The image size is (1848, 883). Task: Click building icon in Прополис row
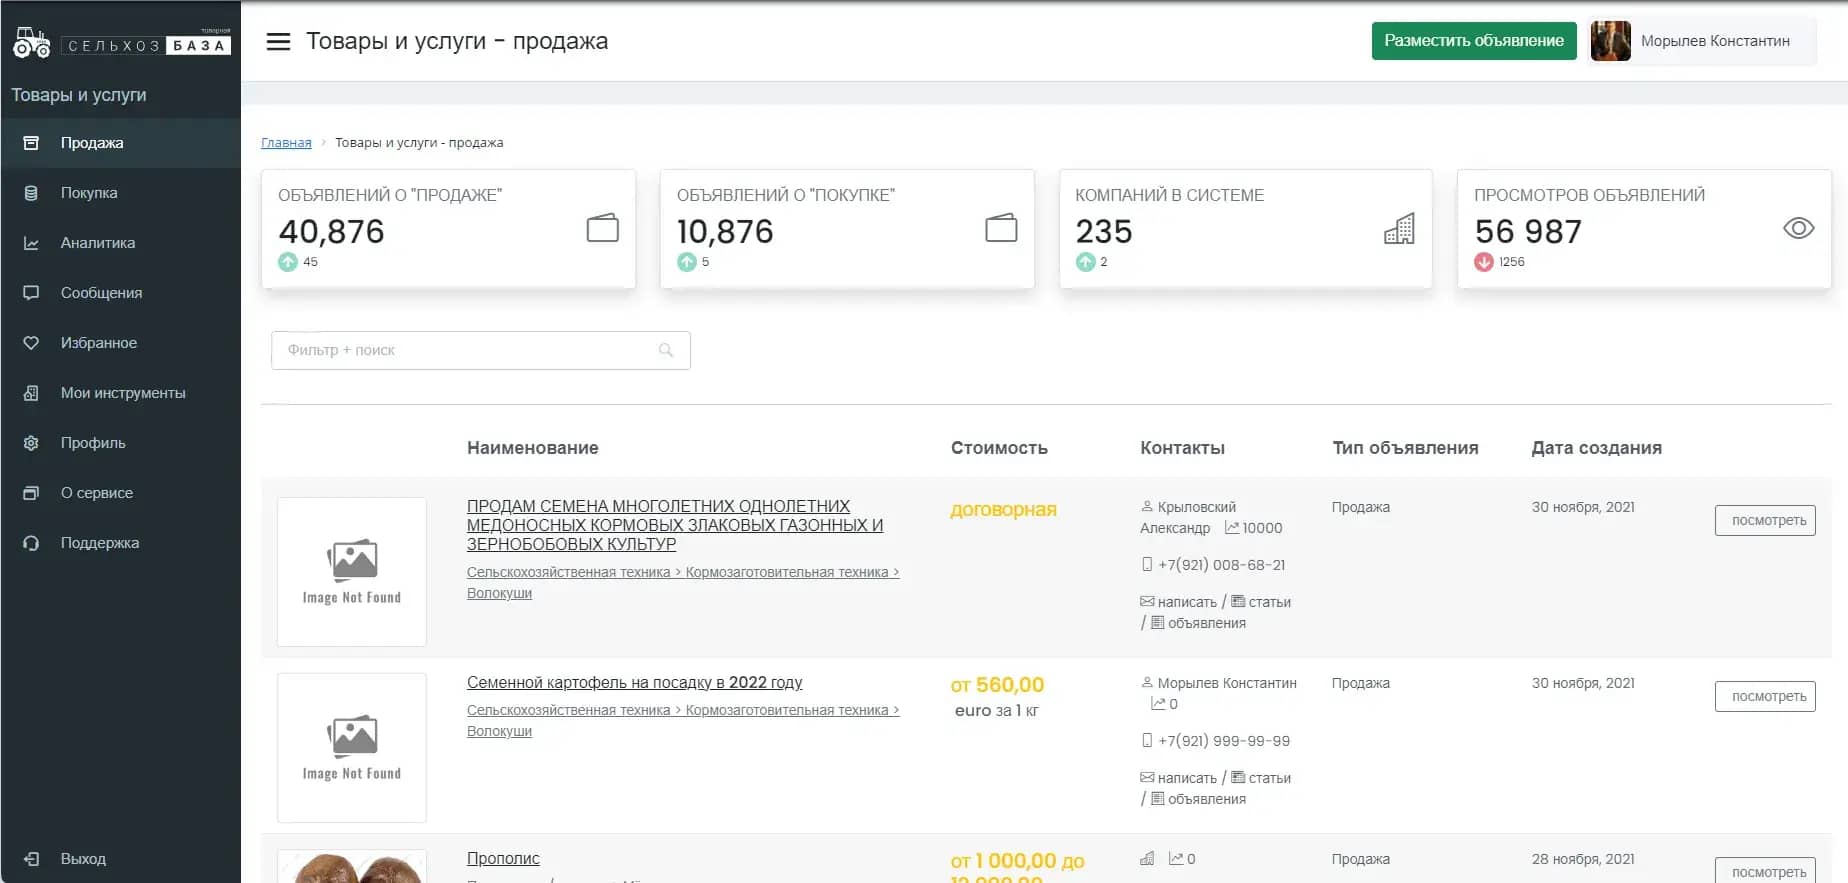[x=1147, y=859]
